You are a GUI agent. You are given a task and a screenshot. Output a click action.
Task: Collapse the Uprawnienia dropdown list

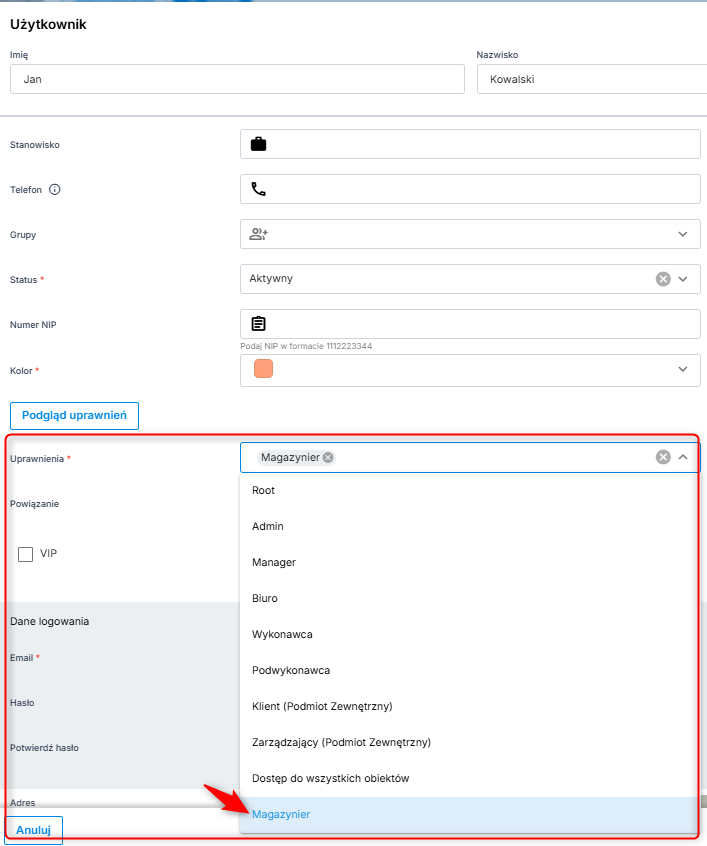(683, 457)
